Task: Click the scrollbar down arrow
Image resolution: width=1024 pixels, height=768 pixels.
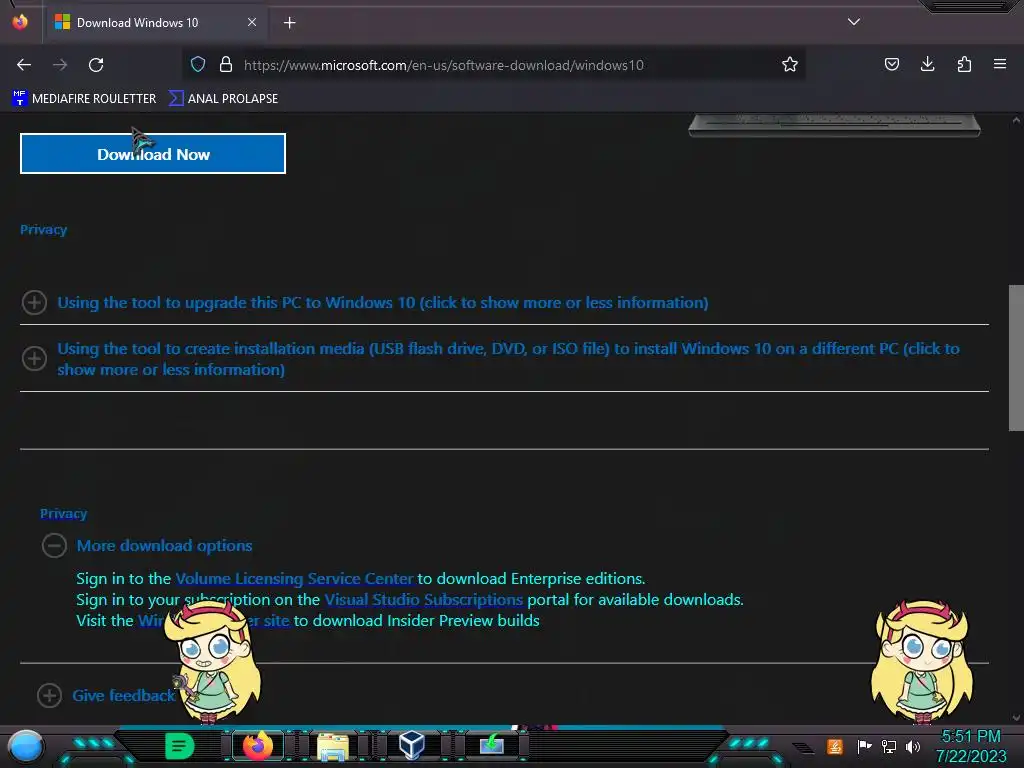Action: click(x=1016, y=717)
